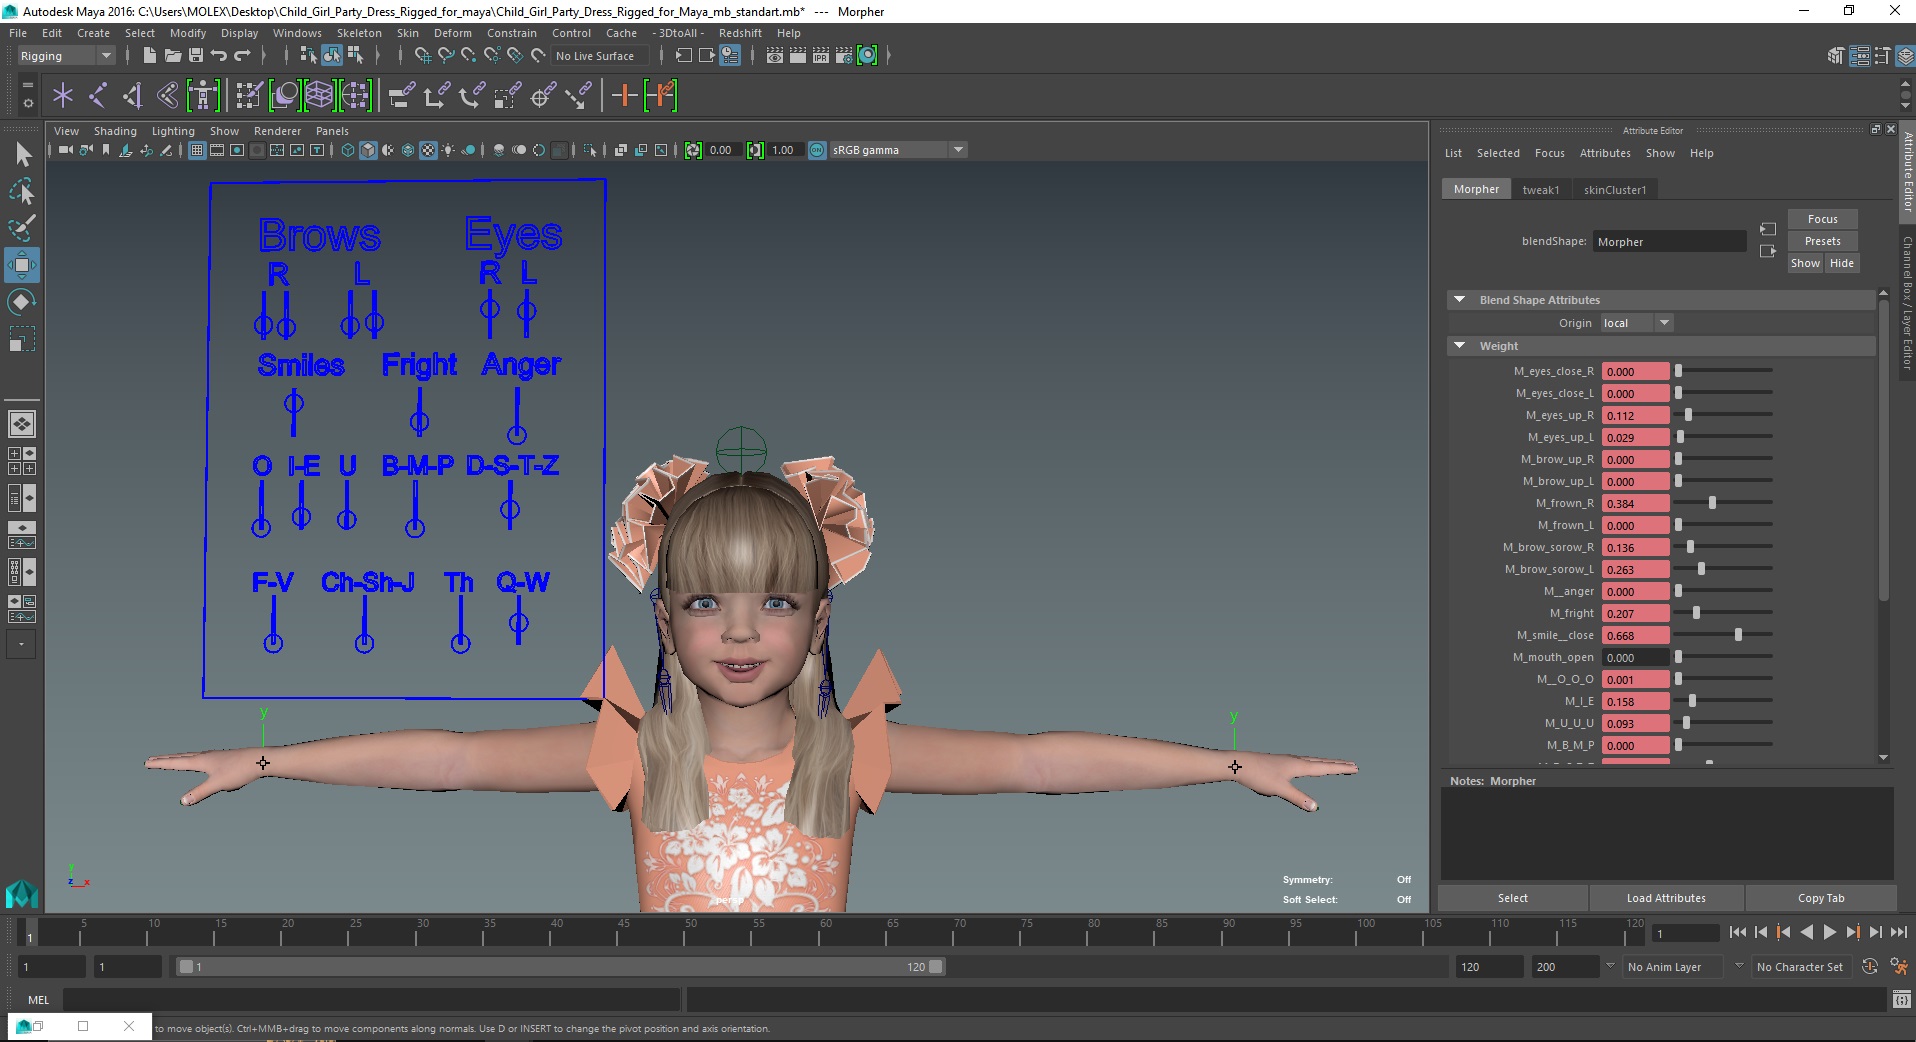
Task: Expand the extra pane layouts arrow
Action: (x=21, y=645)
